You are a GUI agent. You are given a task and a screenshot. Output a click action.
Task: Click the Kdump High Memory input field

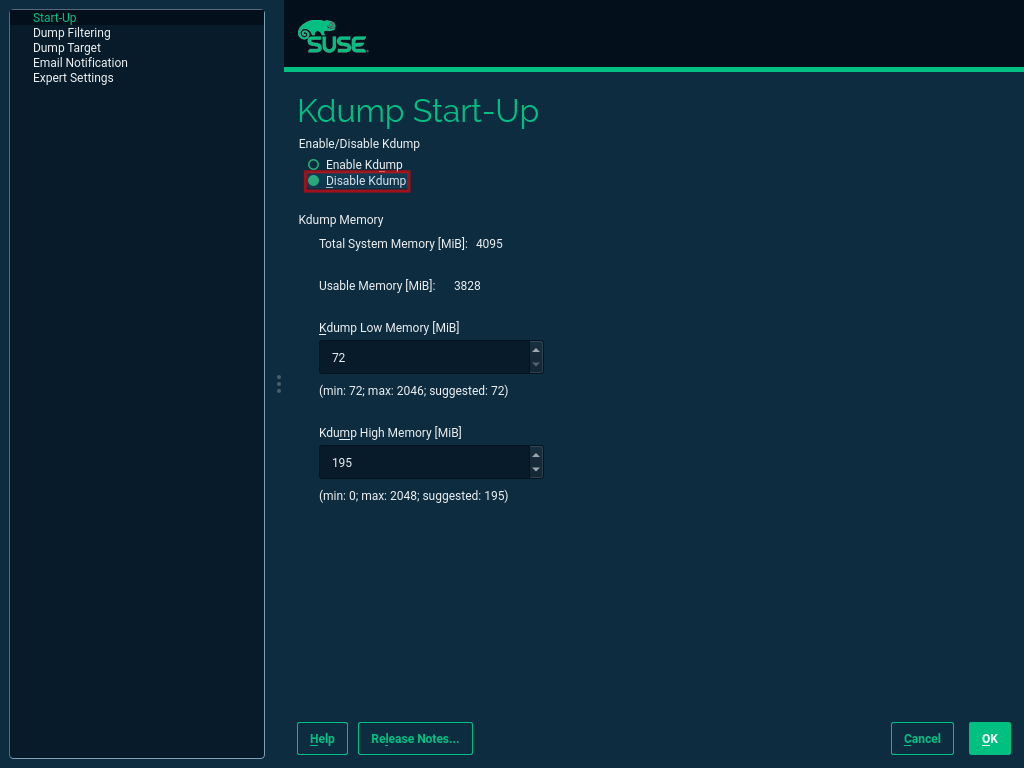(x=422, y=463)
